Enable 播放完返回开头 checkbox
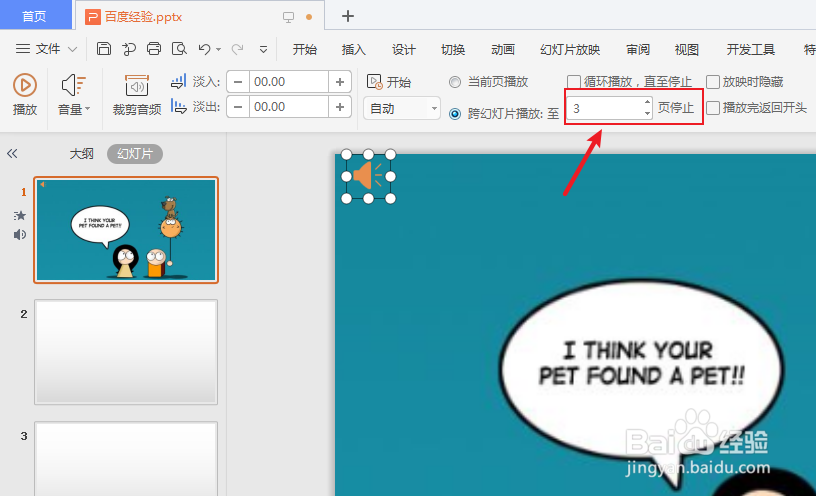This screenshot has height=496, width=816. tap(713, 108)
